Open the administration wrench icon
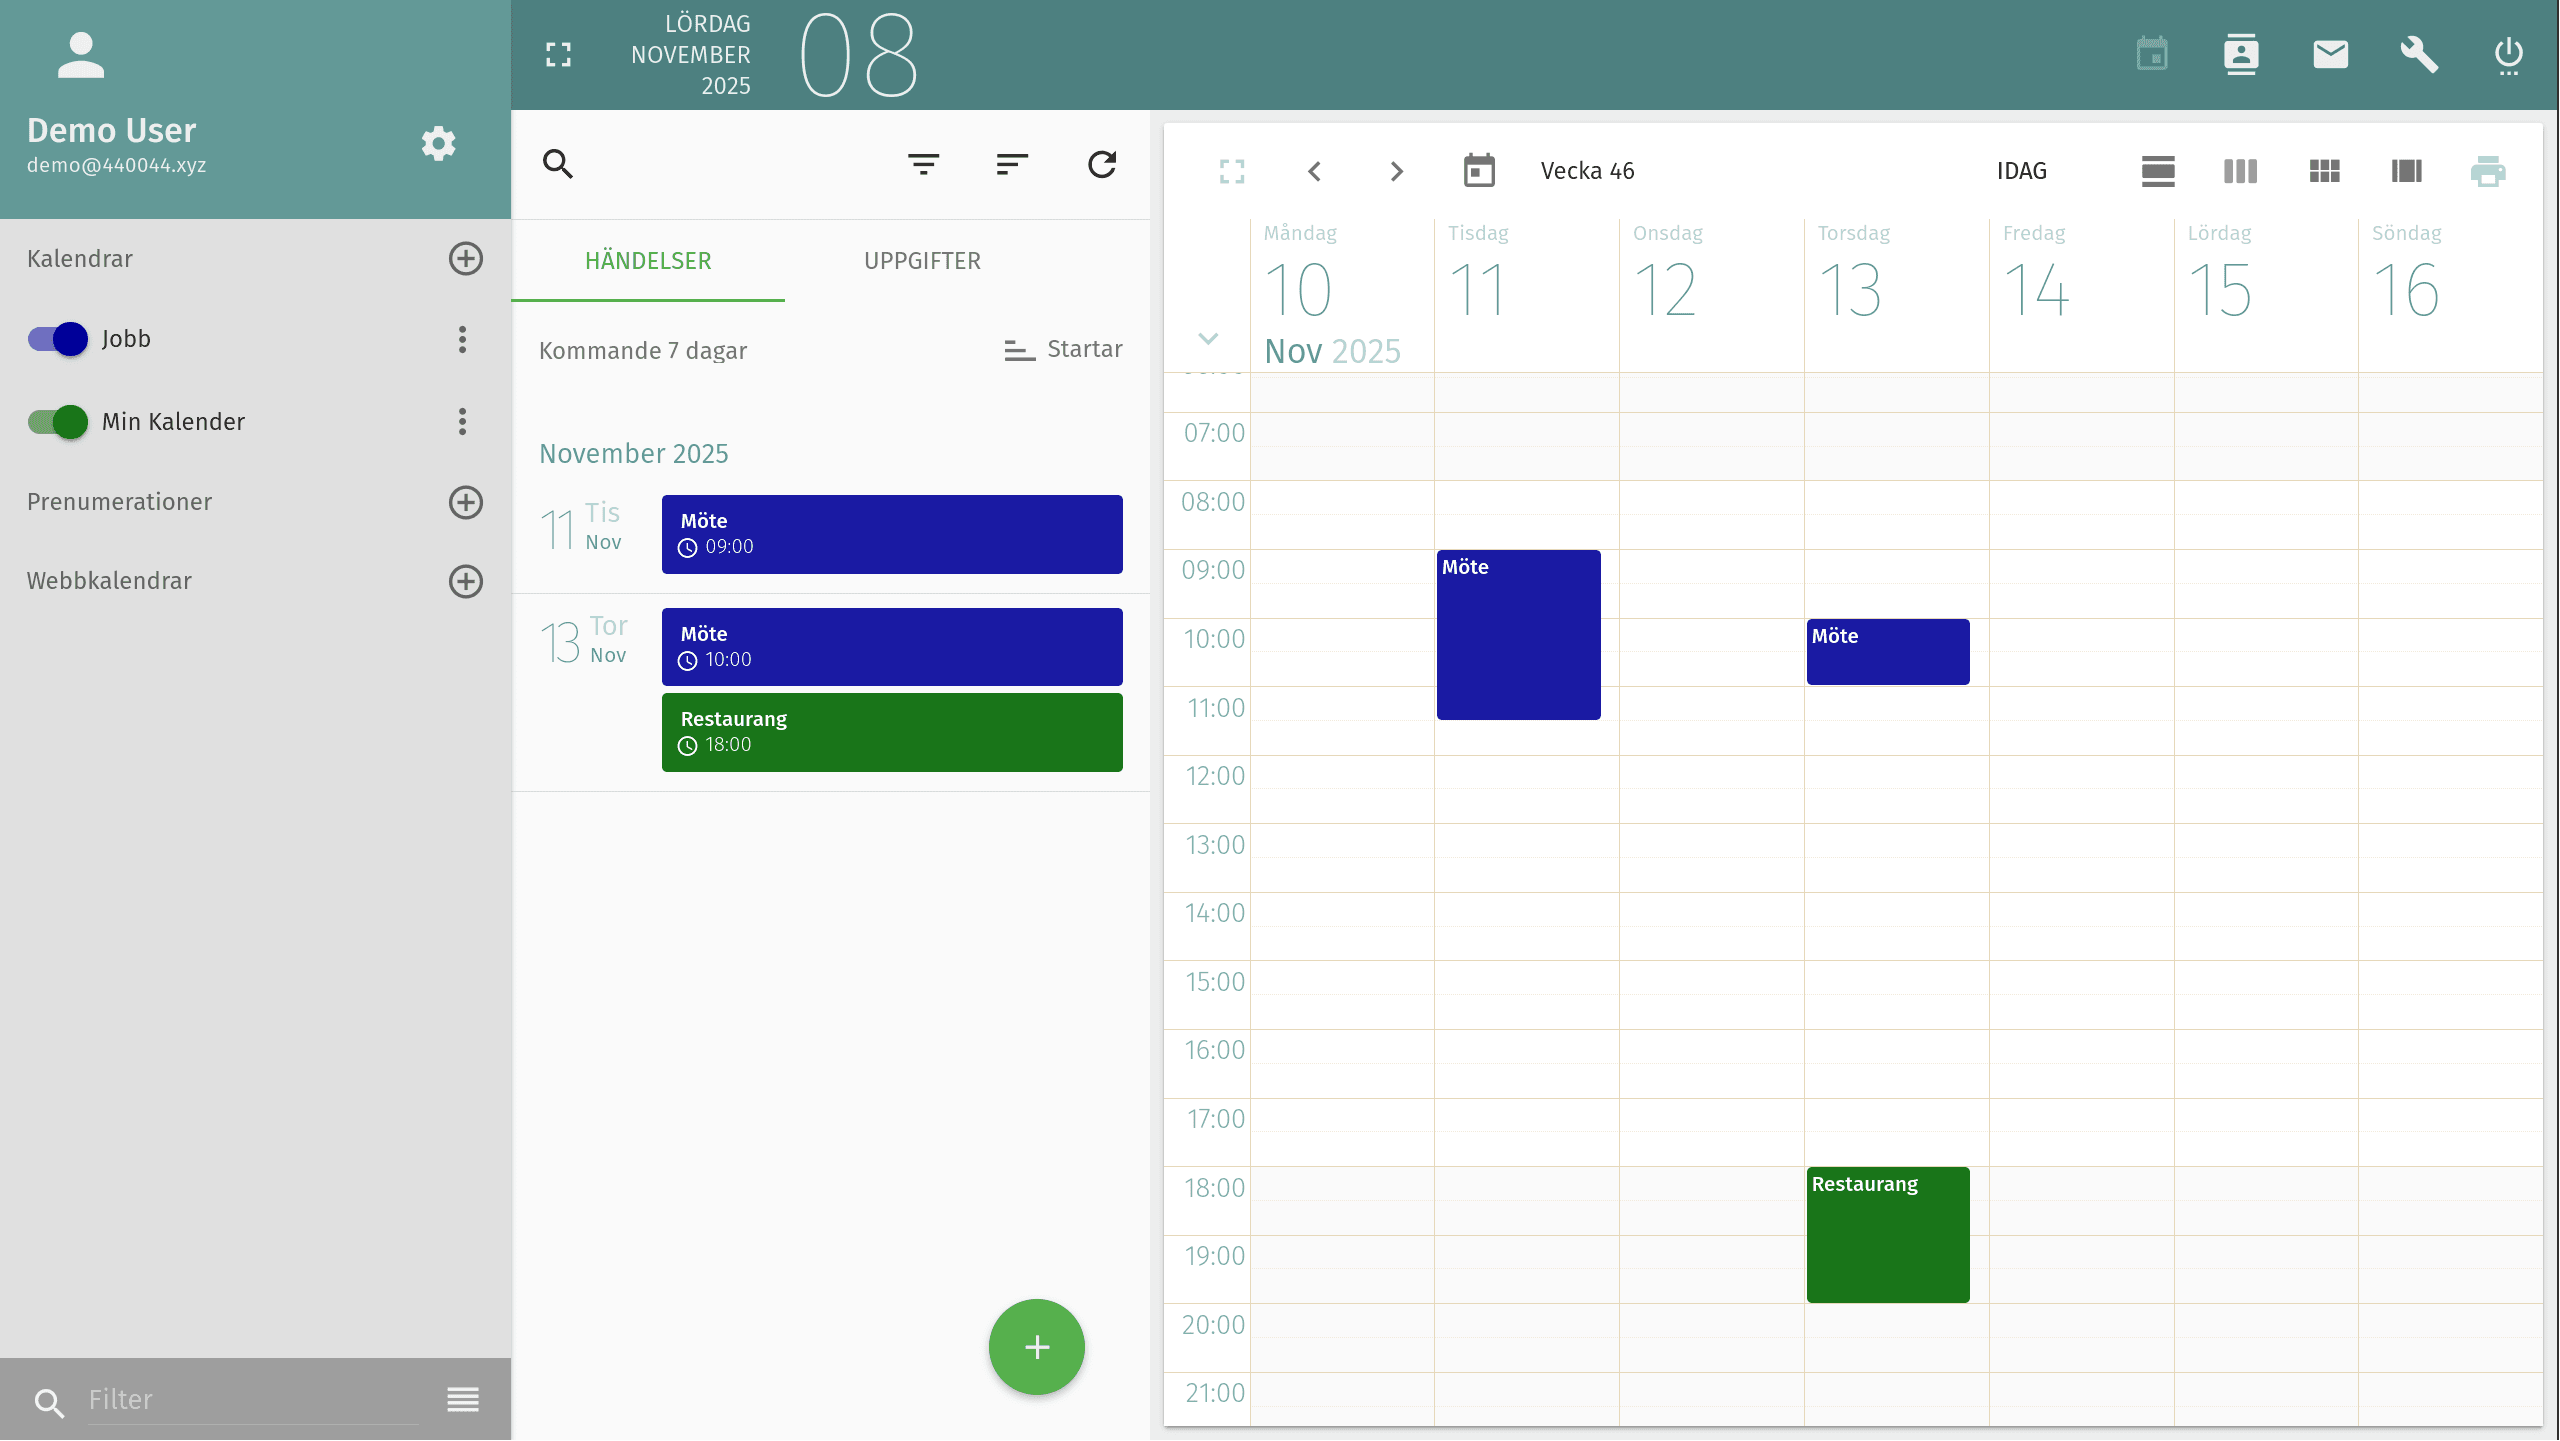 [x=2419, y=54]
